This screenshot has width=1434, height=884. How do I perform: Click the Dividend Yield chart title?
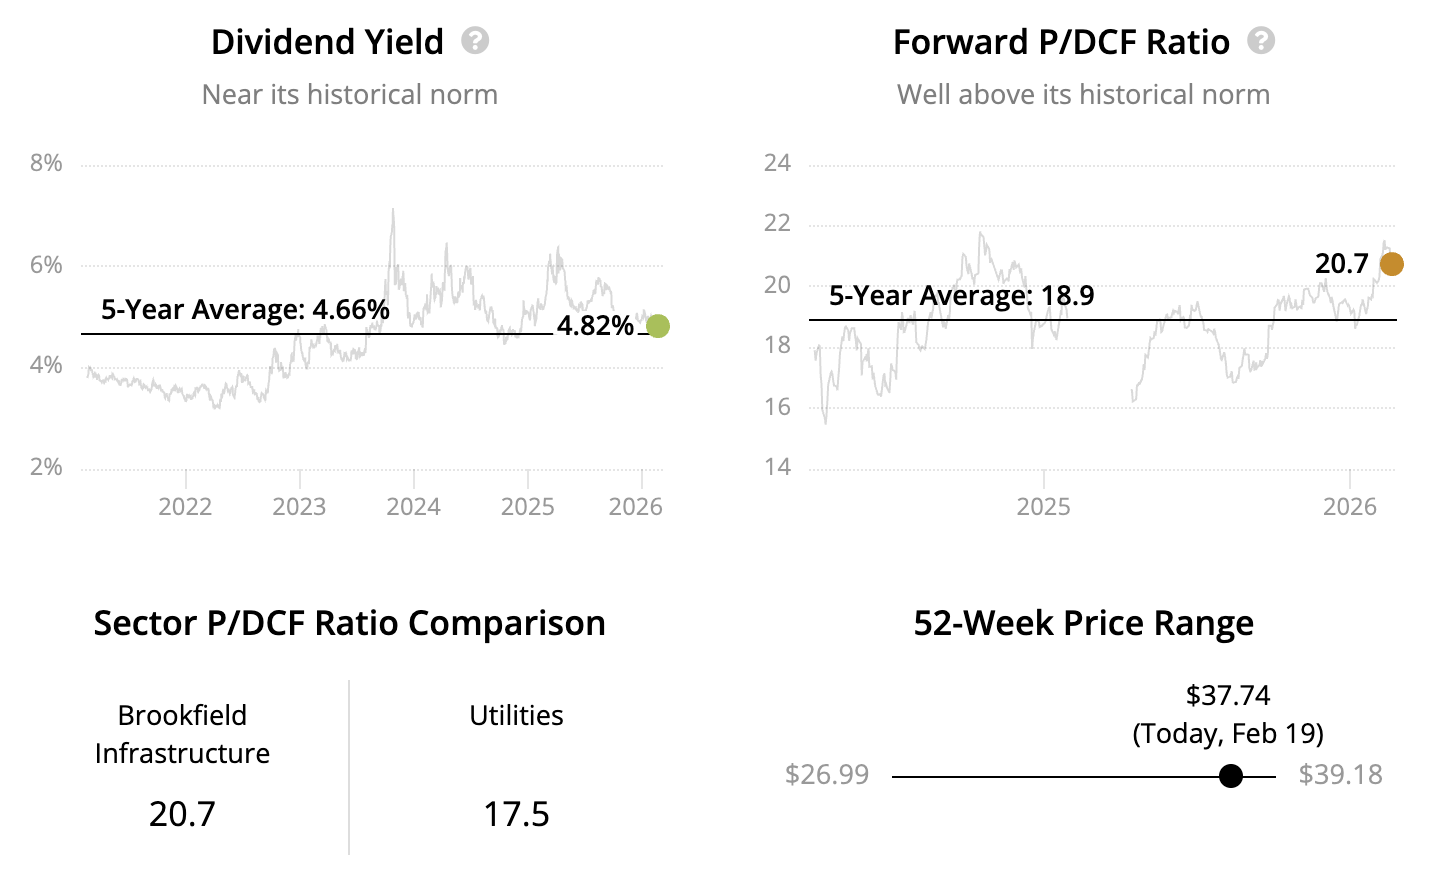point(327,42)
